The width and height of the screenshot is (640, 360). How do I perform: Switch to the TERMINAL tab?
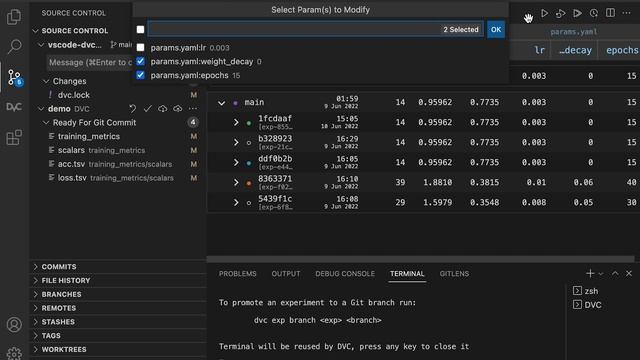click(407, 273)
